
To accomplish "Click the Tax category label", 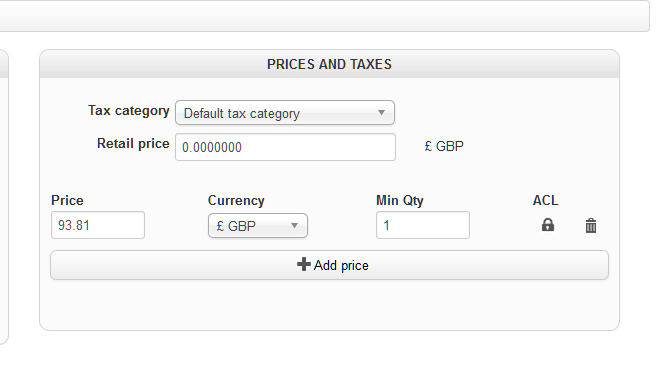I will (x=128, y=111).
